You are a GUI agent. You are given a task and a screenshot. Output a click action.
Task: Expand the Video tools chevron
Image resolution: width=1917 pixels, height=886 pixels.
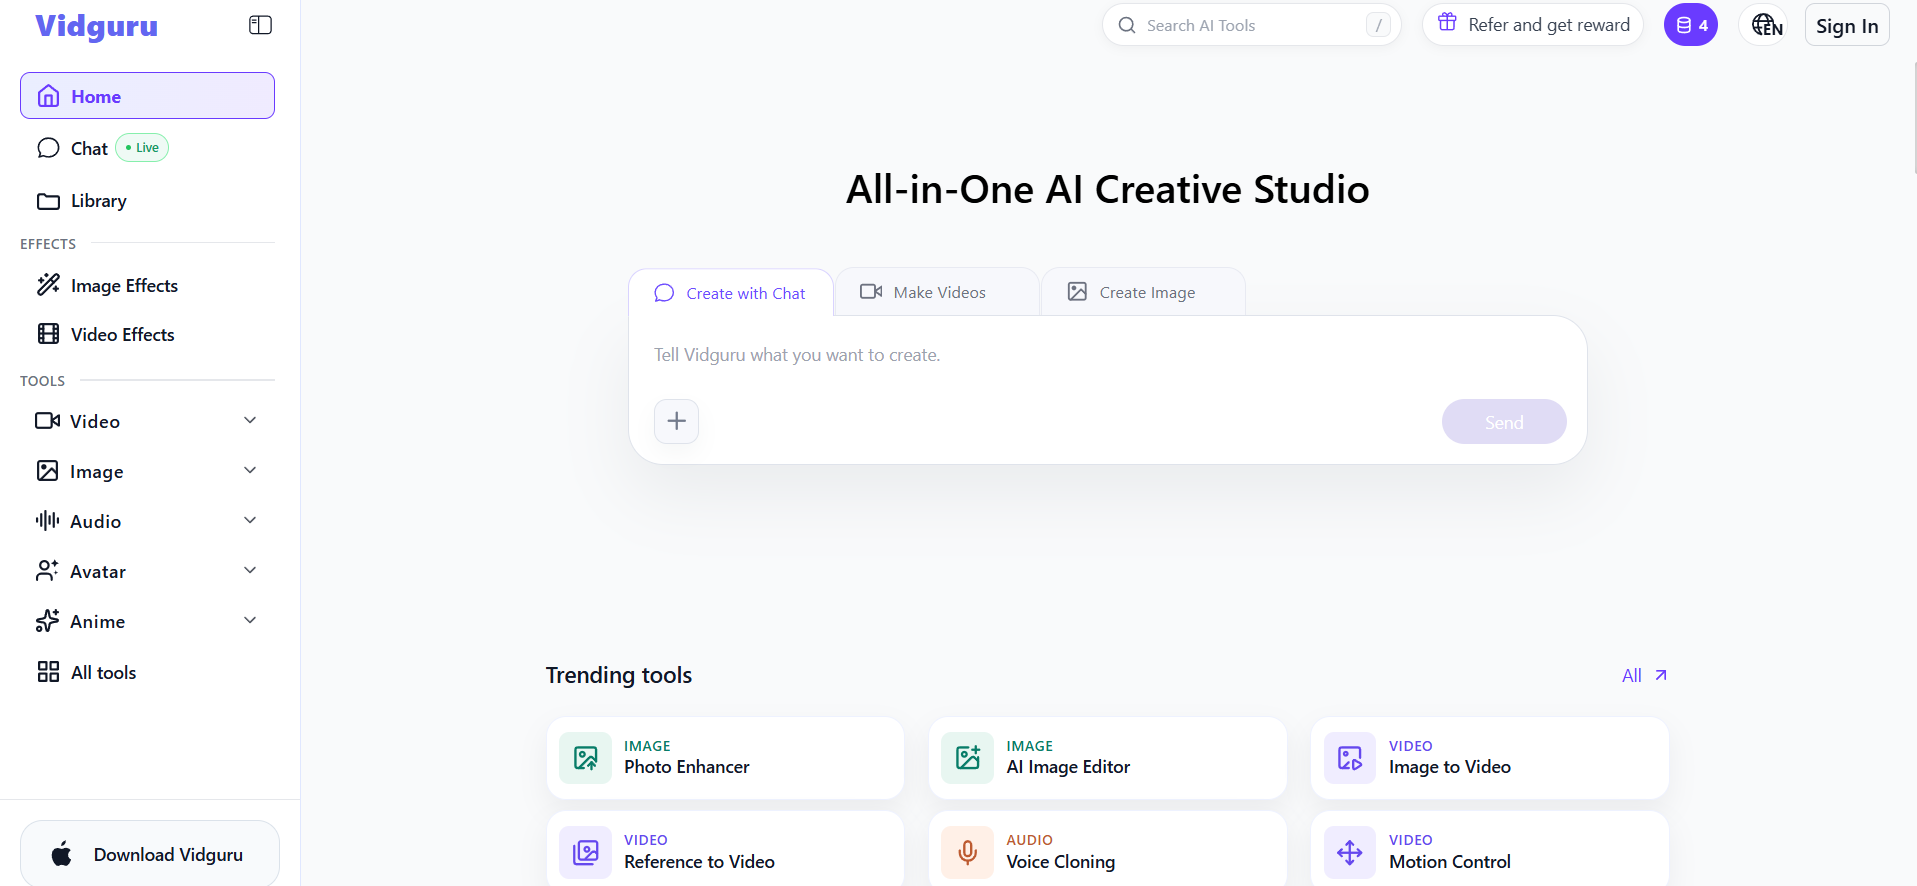pos(250,421)
